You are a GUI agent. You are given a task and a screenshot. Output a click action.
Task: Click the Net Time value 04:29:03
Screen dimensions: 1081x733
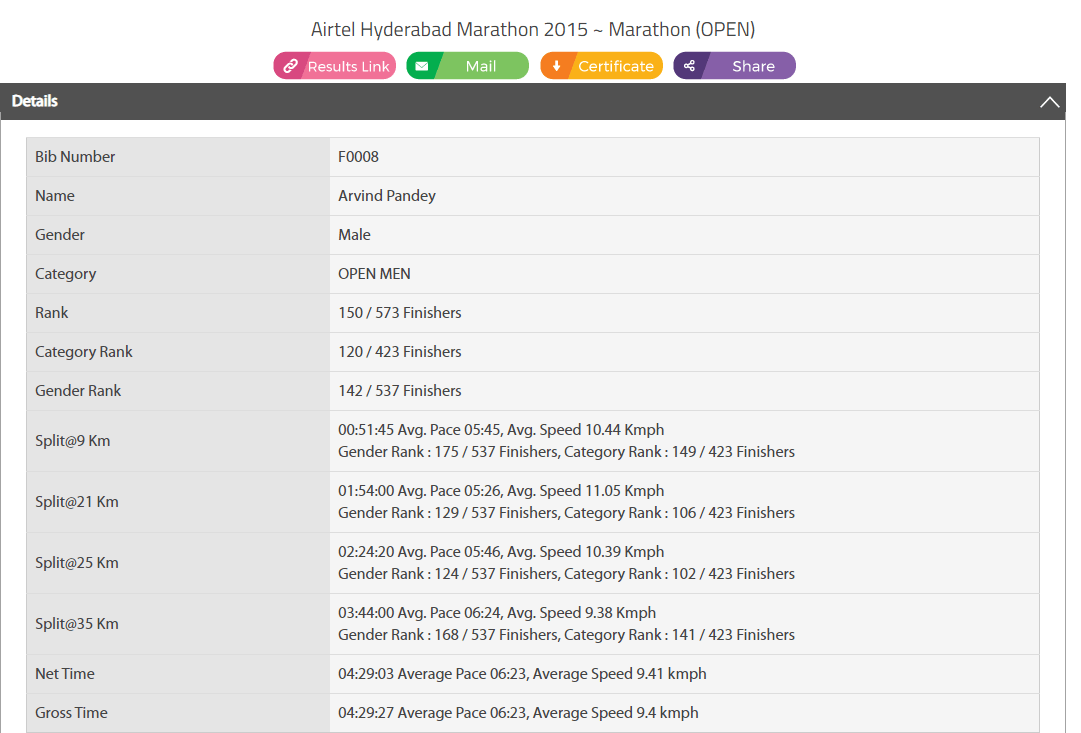(522, 674)
